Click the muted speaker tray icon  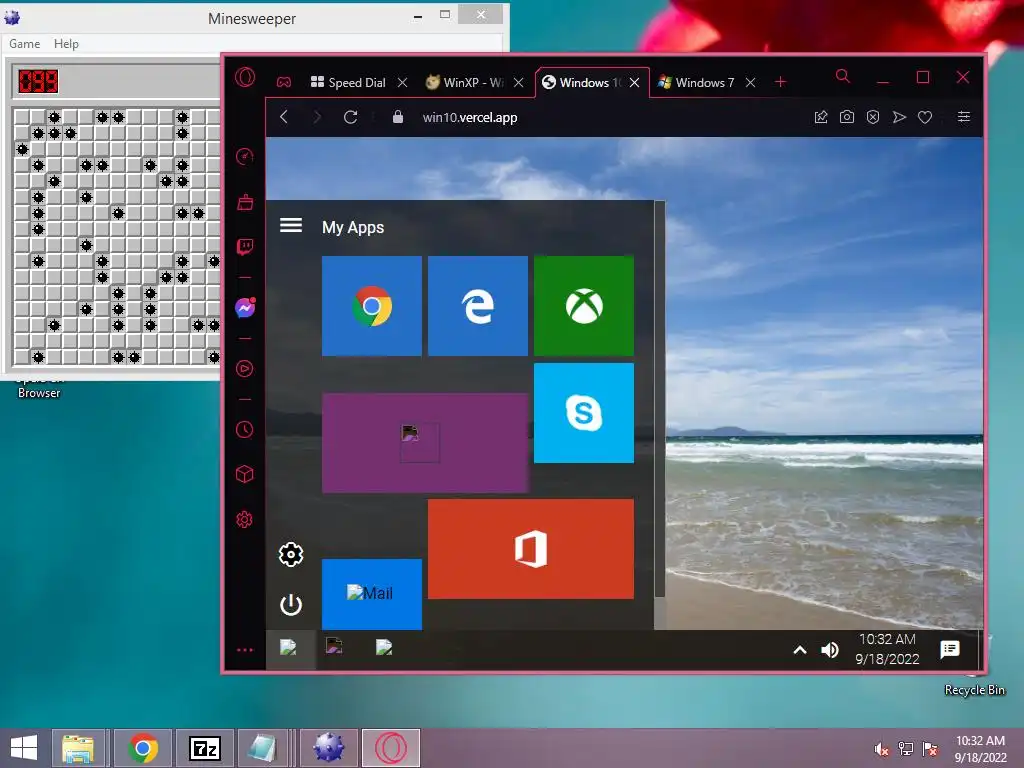click(882, 749)
